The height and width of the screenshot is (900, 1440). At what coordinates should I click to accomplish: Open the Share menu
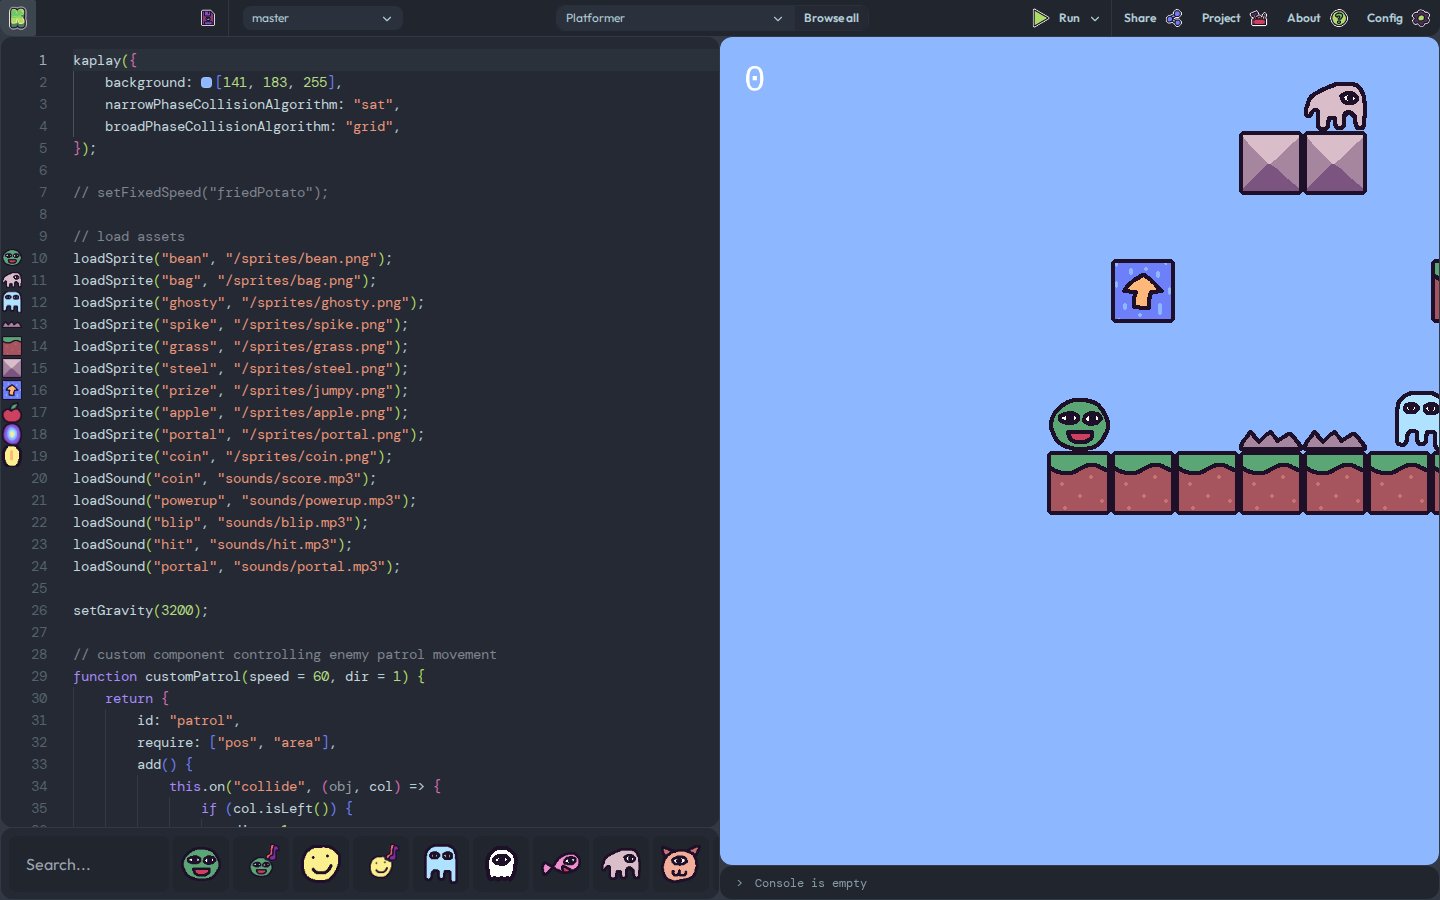tap(1152, 18)
